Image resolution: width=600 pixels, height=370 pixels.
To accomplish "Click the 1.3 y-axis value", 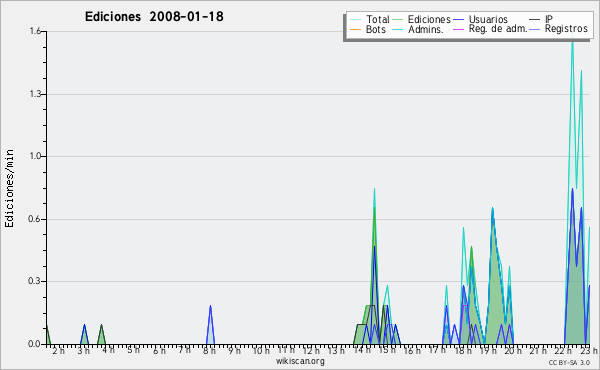I will click(x=35, y=94).
